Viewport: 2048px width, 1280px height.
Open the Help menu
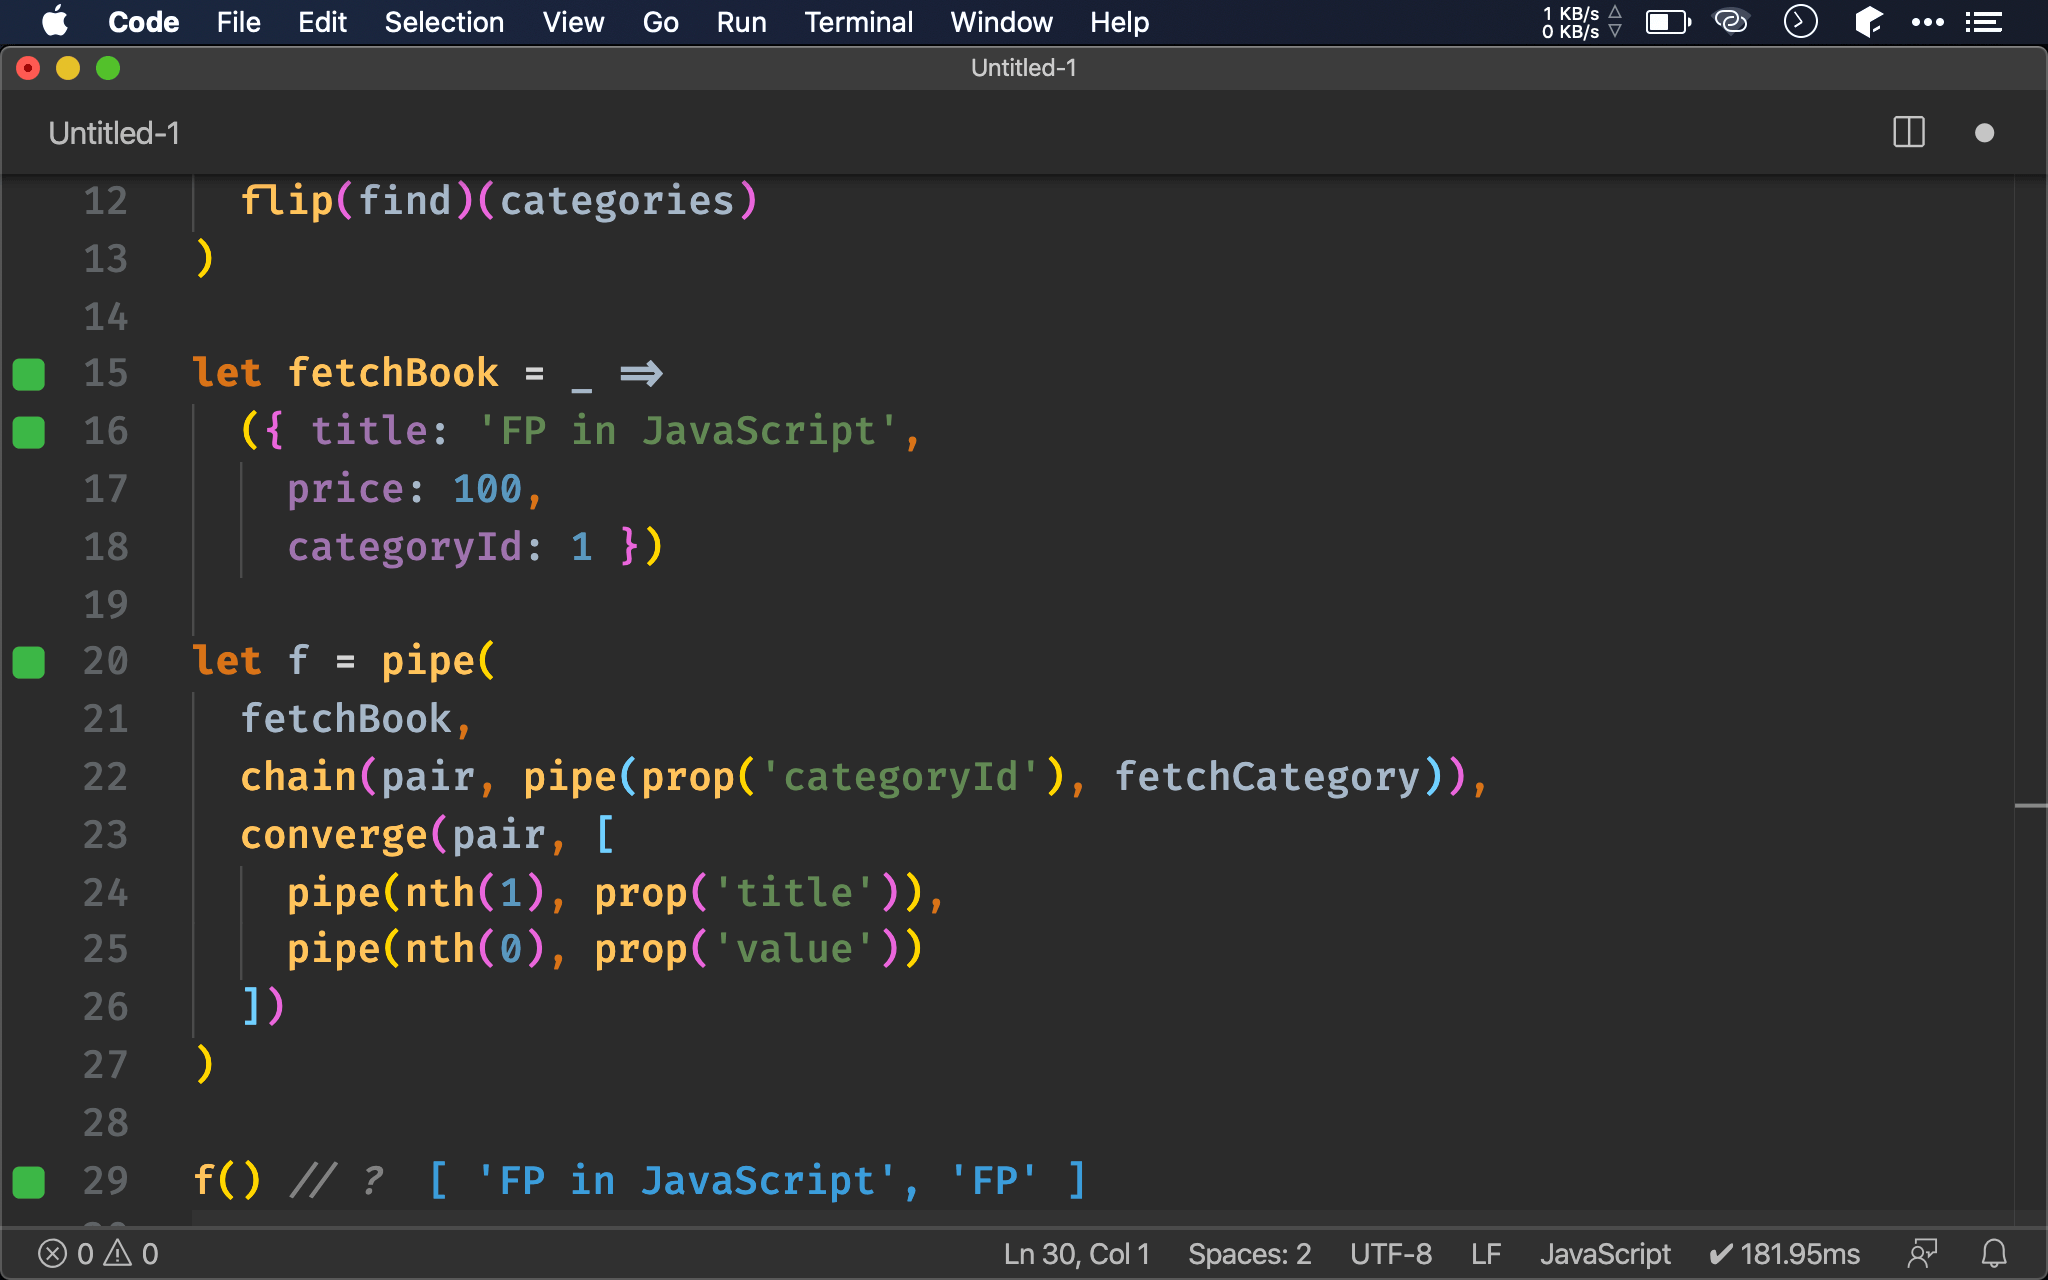coord(1119,22)
